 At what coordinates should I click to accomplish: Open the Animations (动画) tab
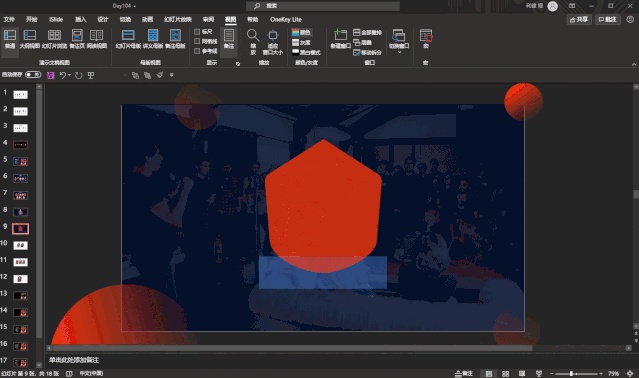[x=147, y=20]
